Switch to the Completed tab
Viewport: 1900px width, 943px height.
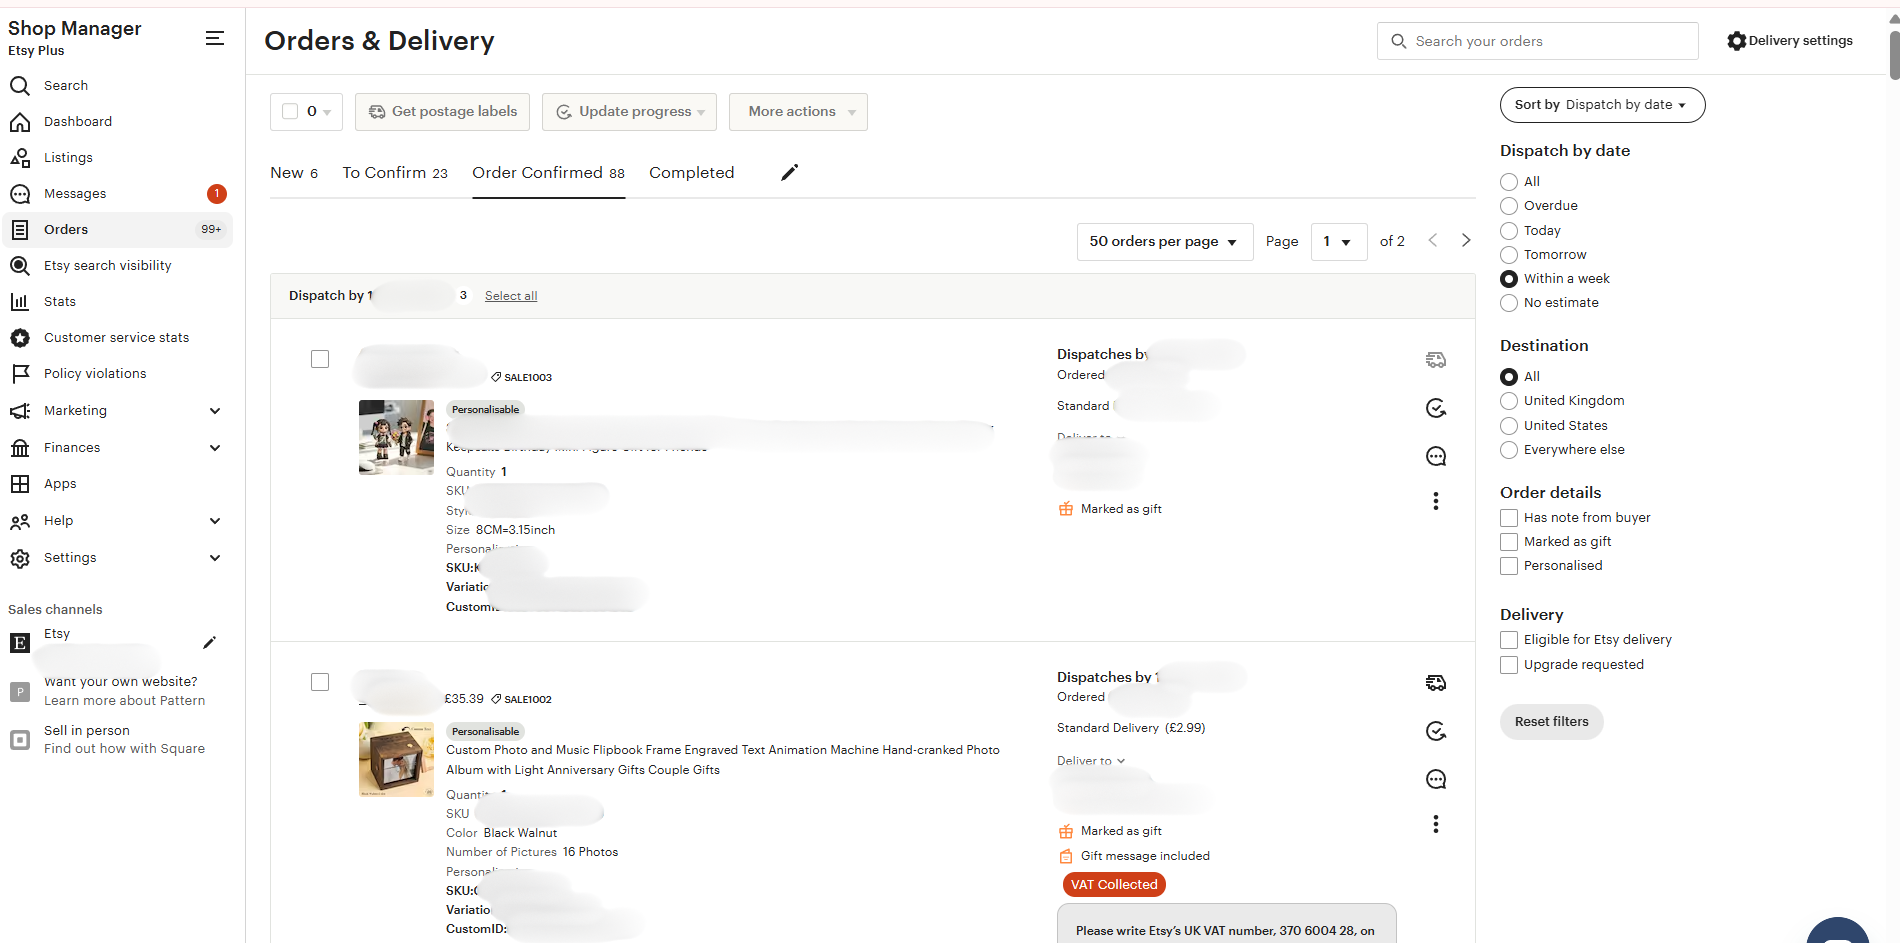click(x=692, y=173)
